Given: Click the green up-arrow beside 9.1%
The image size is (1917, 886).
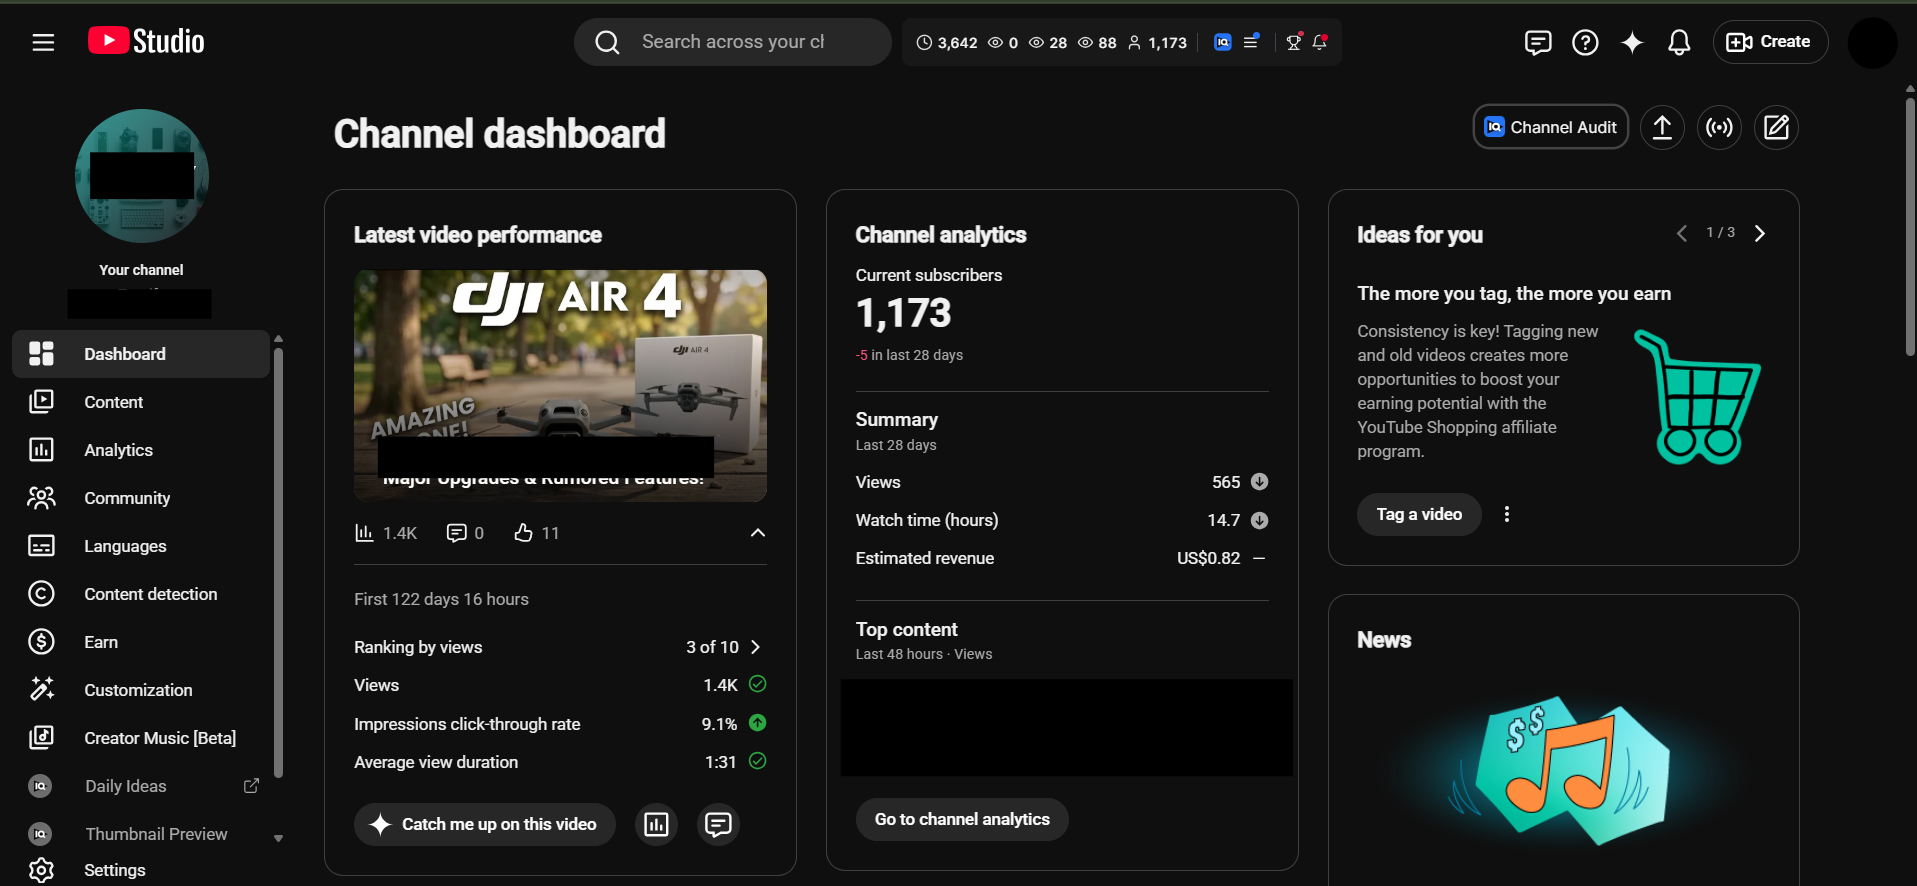Looking at the screenshot, I should 758,723.
